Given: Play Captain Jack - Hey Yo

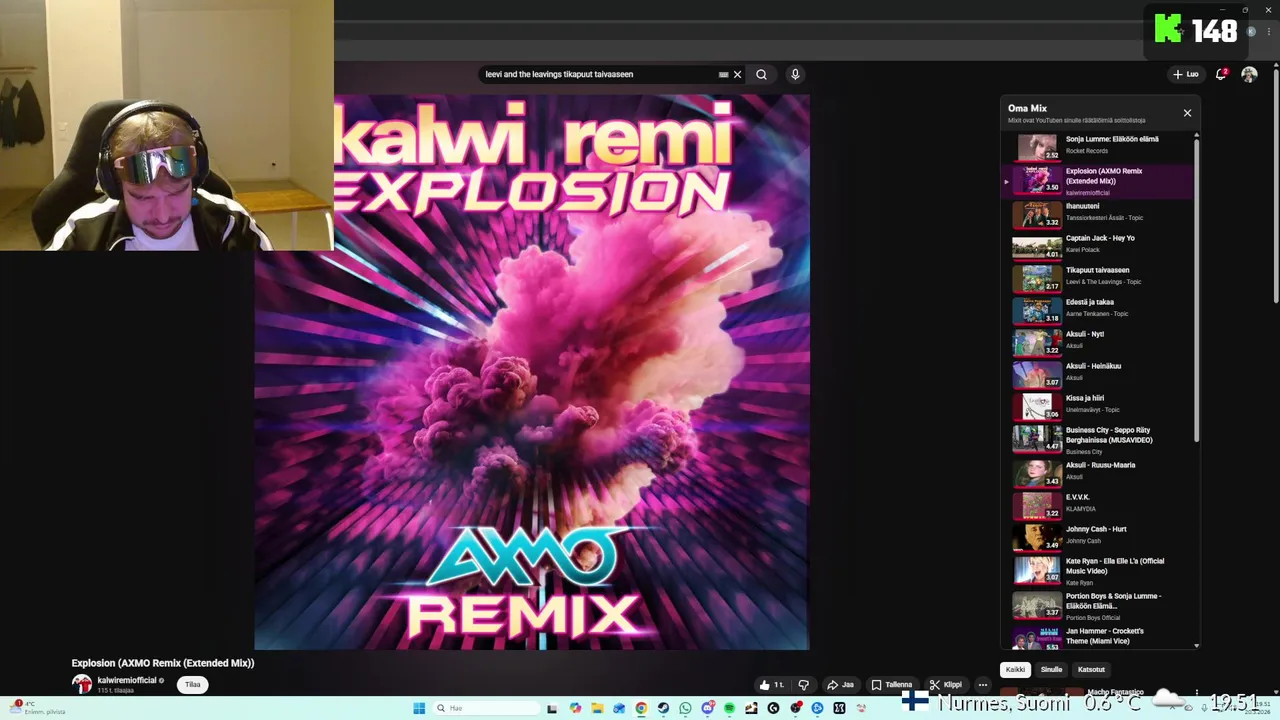Looking at the screenshot, I should pyautogui.click(x=1097, y=245).
